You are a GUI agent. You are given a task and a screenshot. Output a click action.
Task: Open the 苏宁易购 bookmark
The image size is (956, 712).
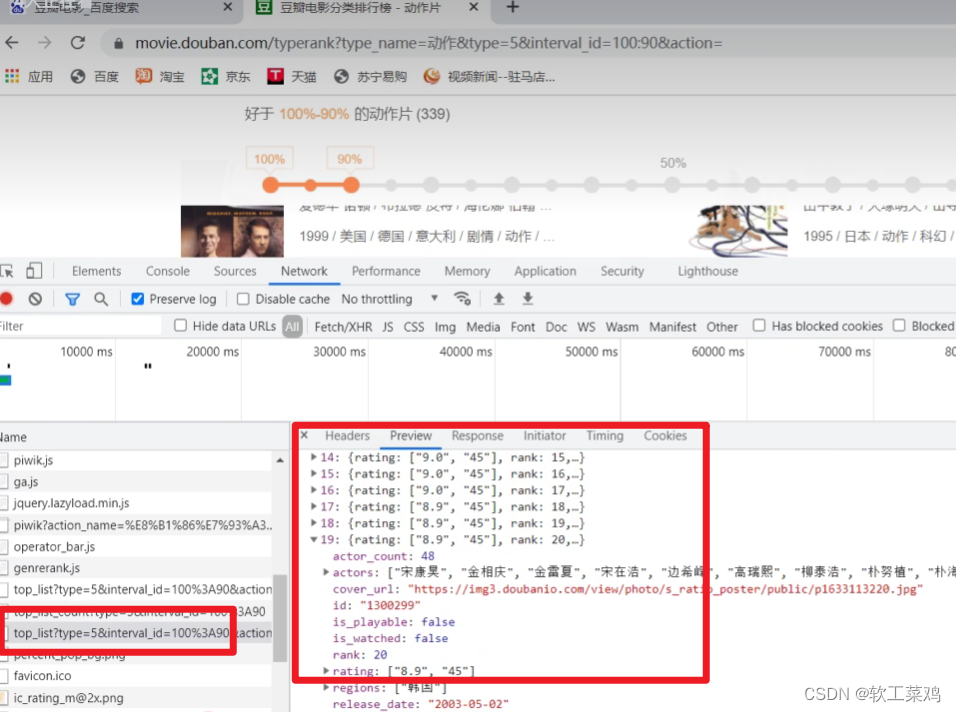(x=371, y=76)
